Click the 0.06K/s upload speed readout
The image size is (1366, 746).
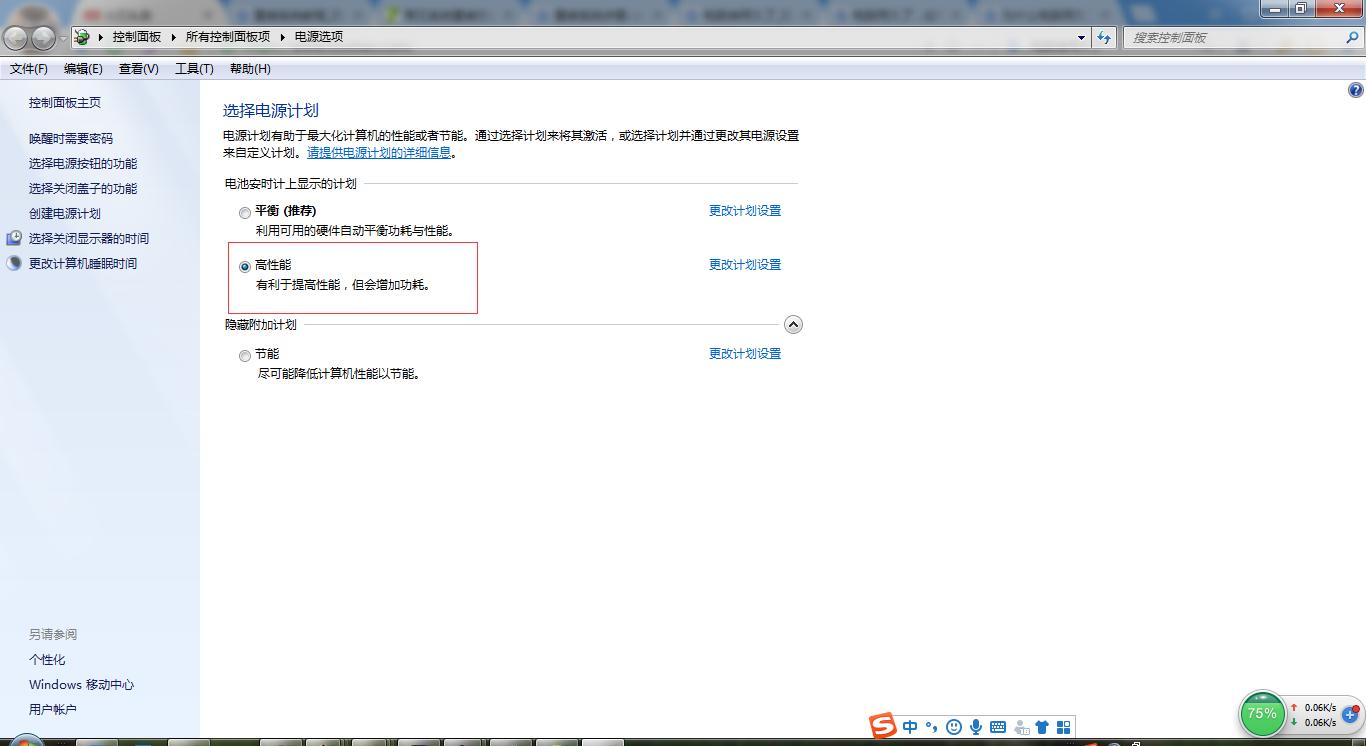[x=1320, y=707]
